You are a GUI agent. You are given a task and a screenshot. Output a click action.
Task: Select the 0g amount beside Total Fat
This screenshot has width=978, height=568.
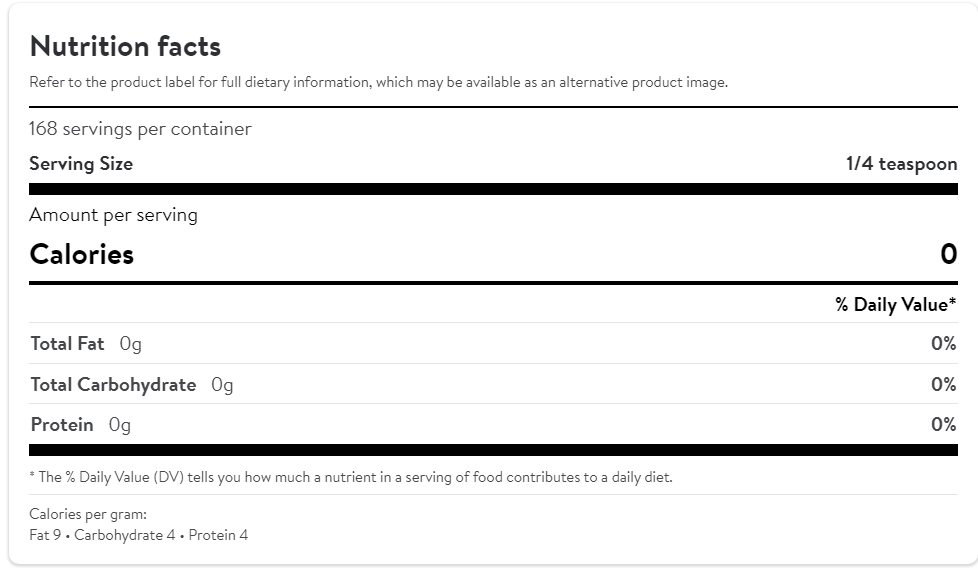pyautogui.click(x=130, y=344)
